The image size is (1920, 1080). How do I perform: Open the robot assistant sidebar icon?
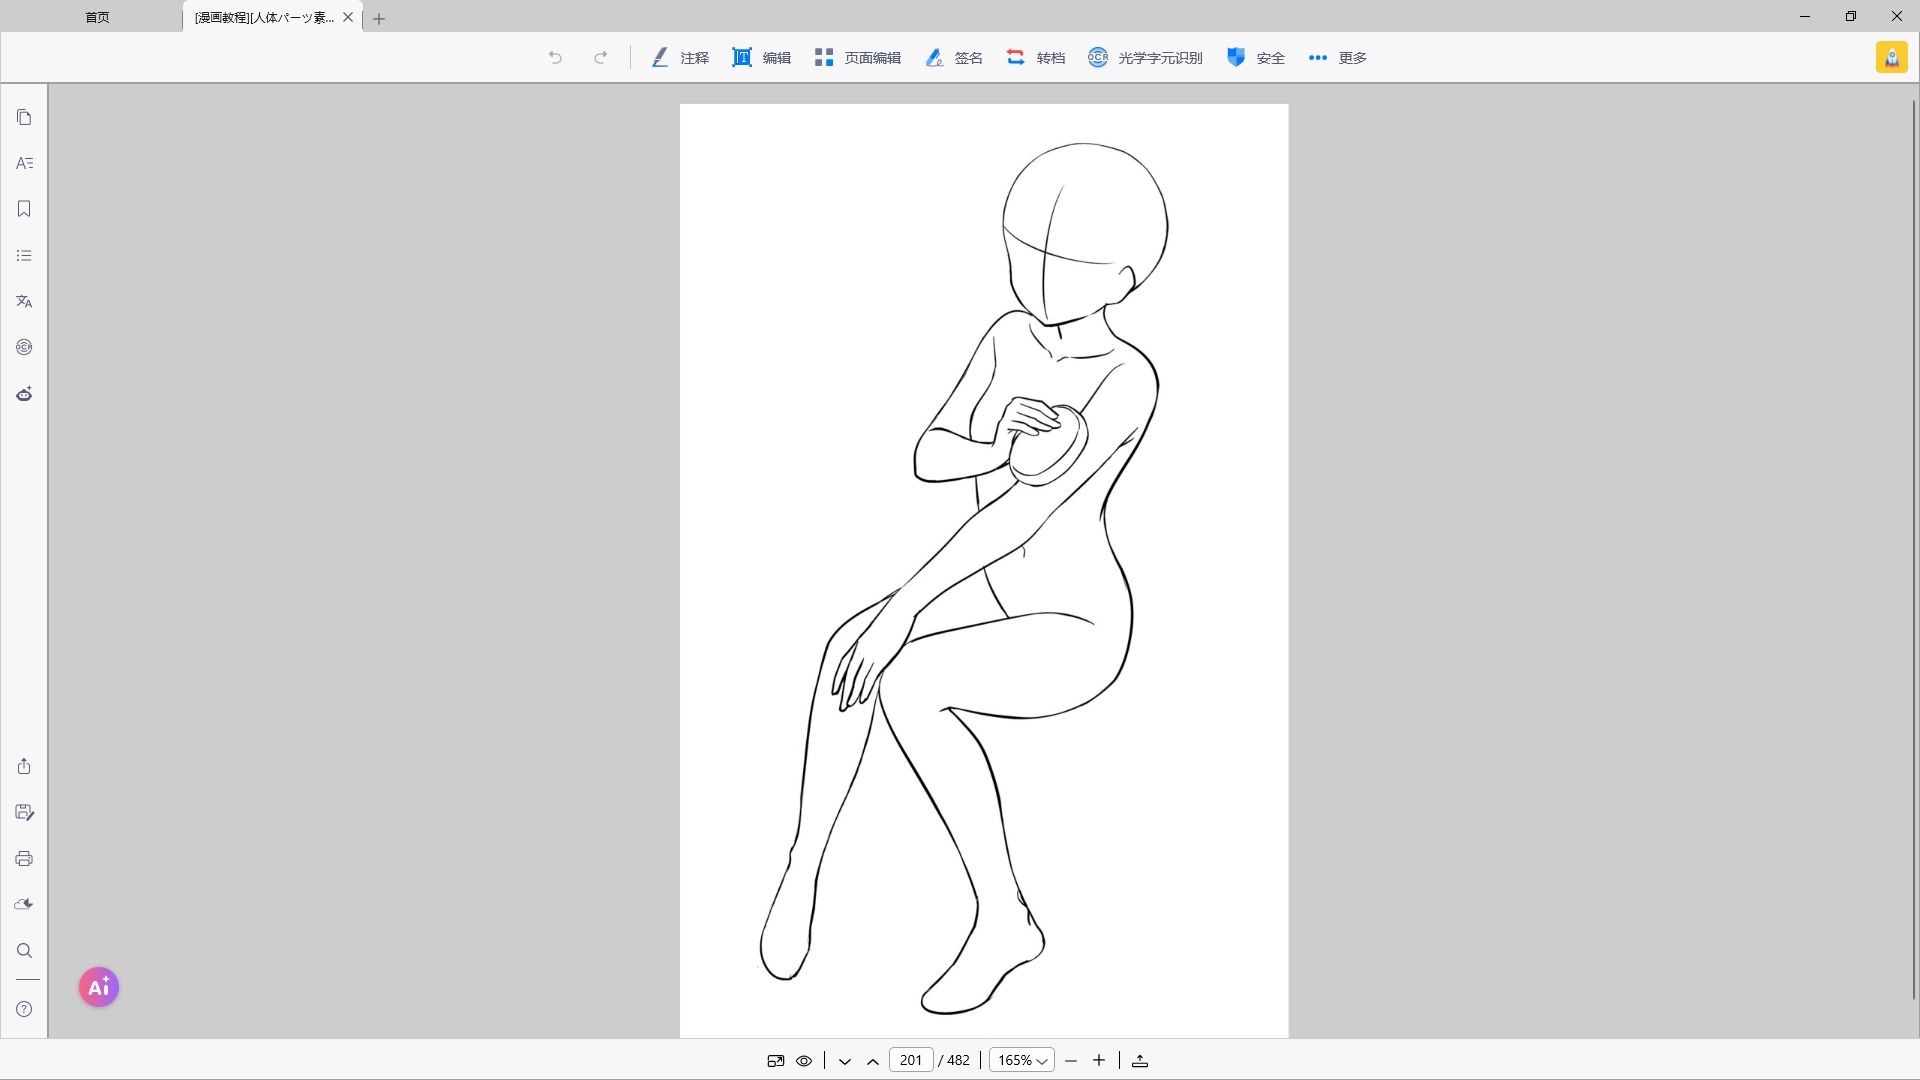pyautogui.click(x=24, y=394)
